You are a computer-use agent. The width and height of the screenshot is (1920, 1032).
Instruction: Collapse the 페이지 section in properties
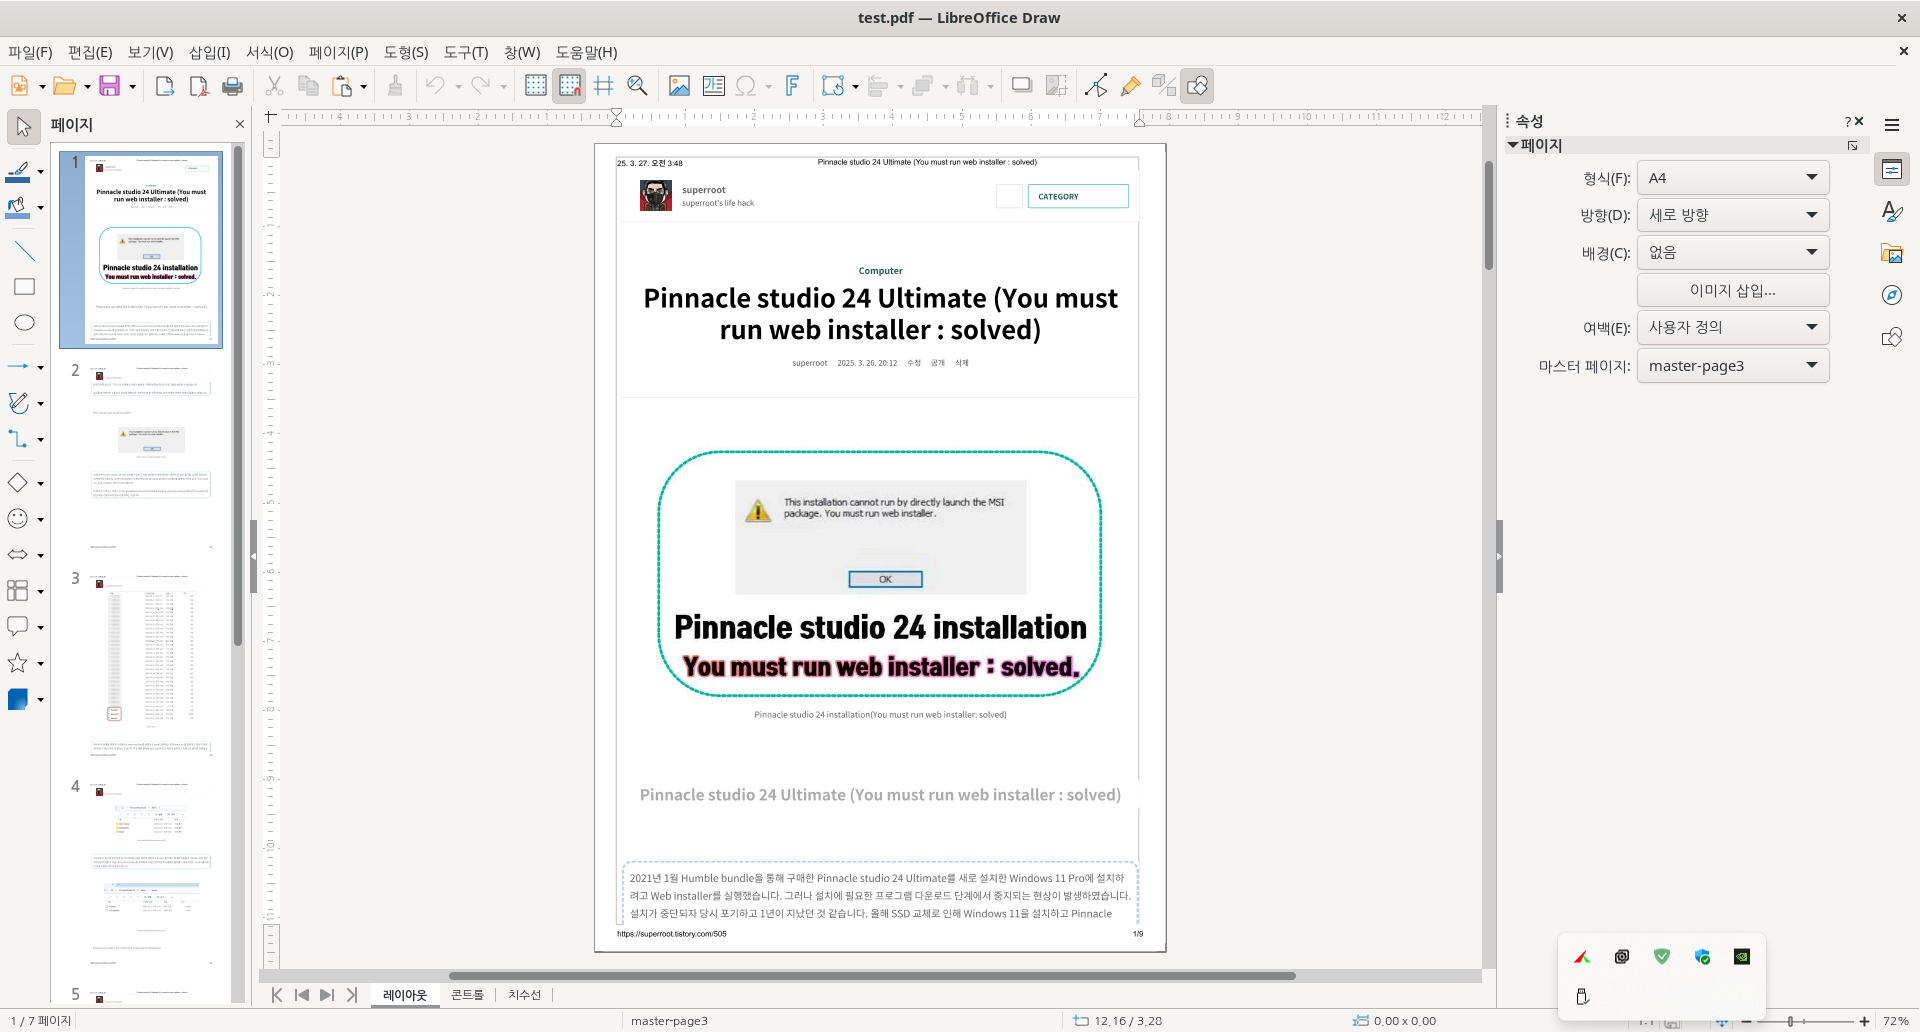click(1513, 145)
